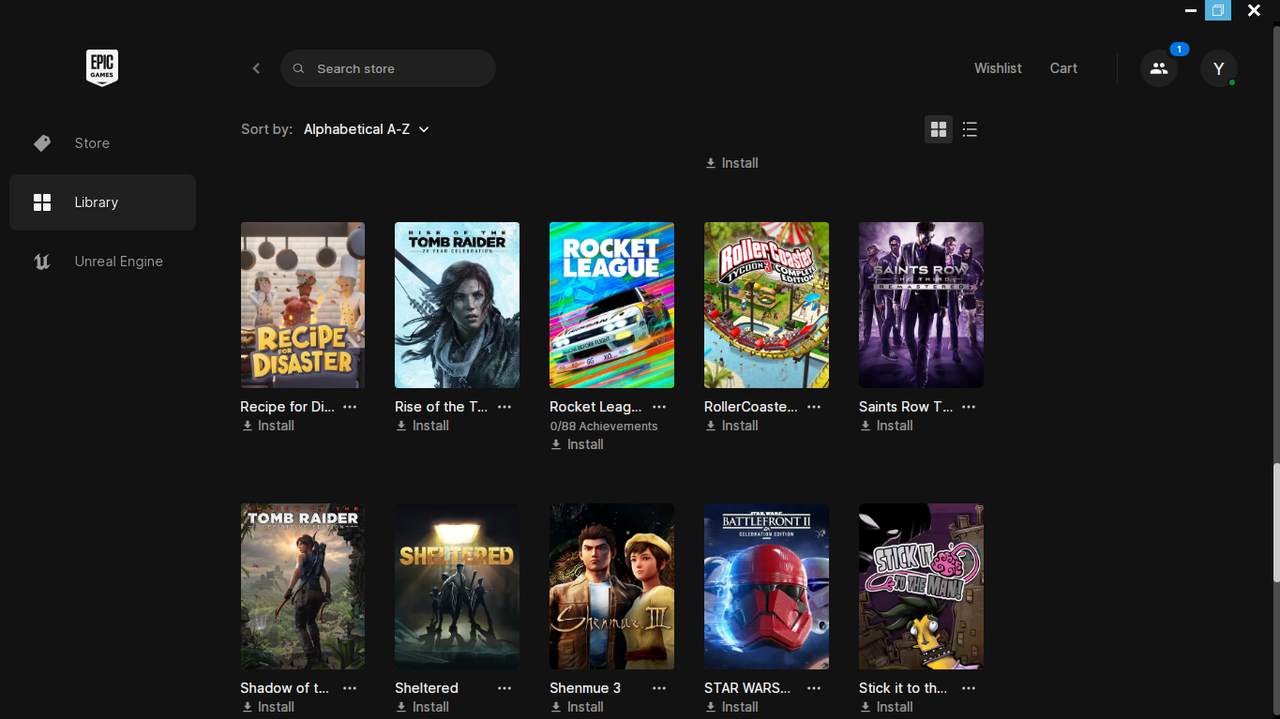
Task: Click the Rocket League title text
Action: pos(596,407)
